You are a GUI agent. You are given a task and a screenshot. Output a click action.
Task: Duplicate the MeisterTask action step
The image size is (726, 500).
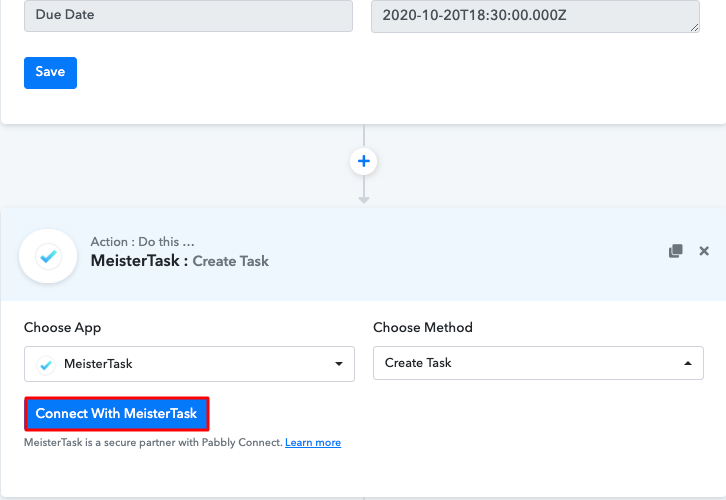[x=676, y=251]
